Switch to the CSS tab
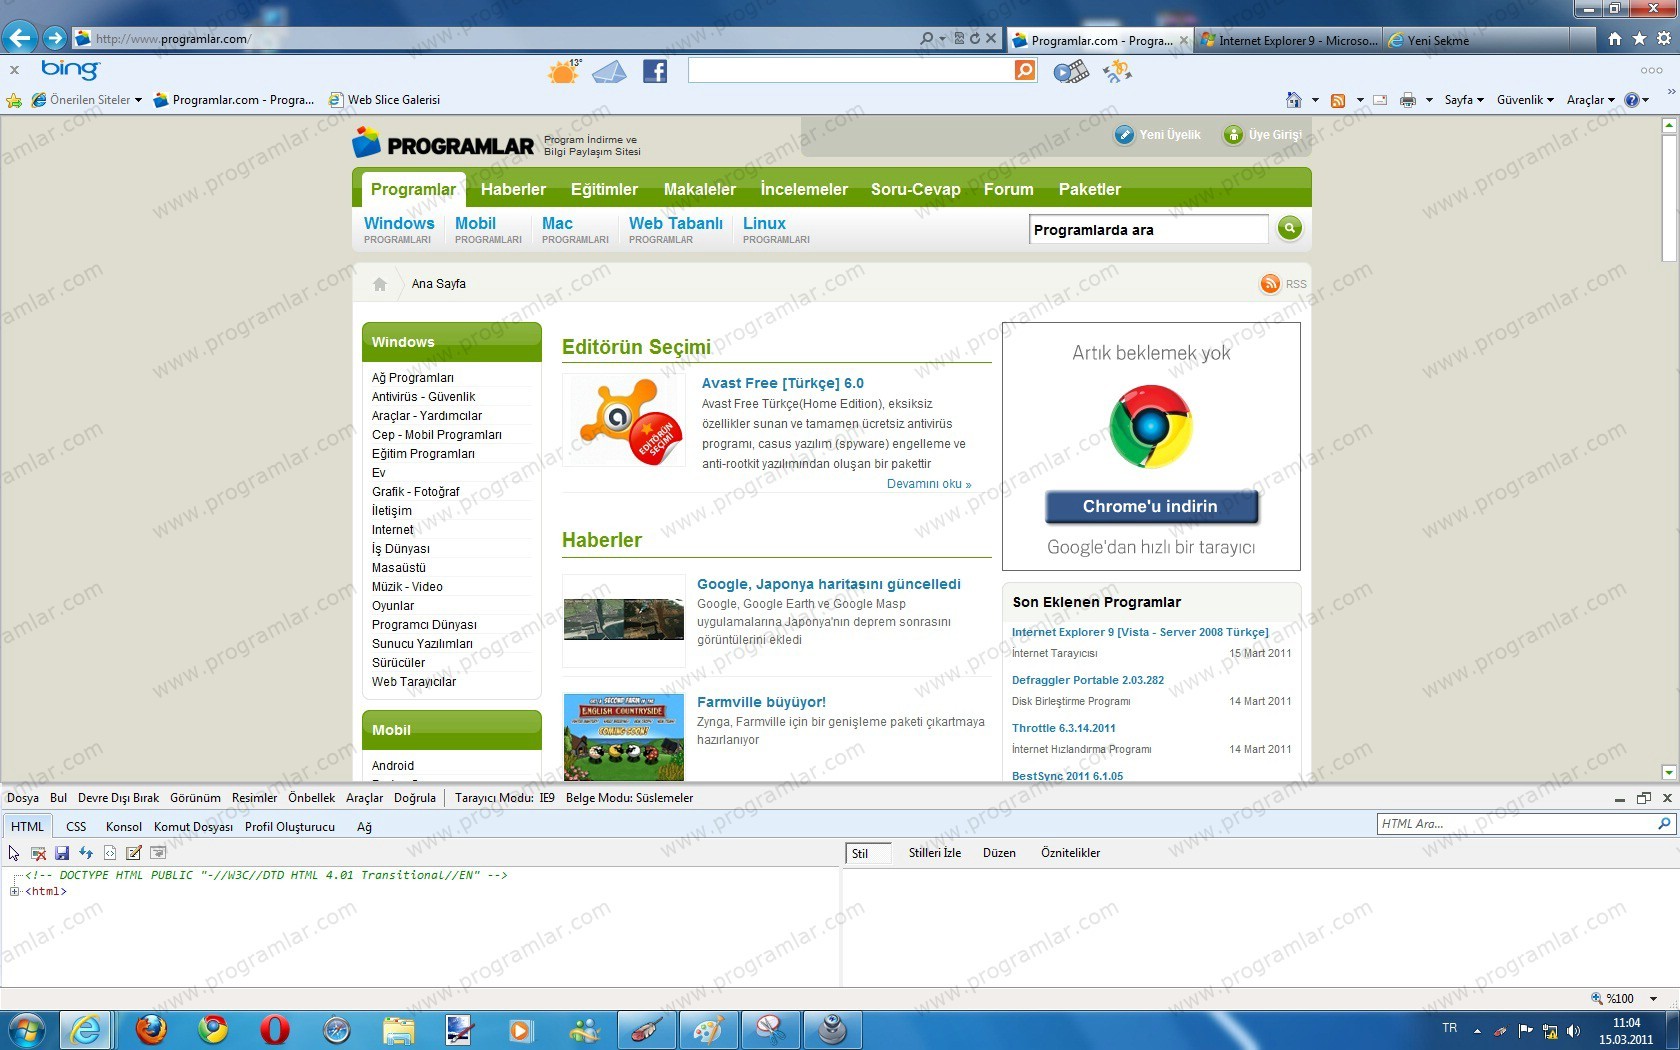 [x=76, y=827]
